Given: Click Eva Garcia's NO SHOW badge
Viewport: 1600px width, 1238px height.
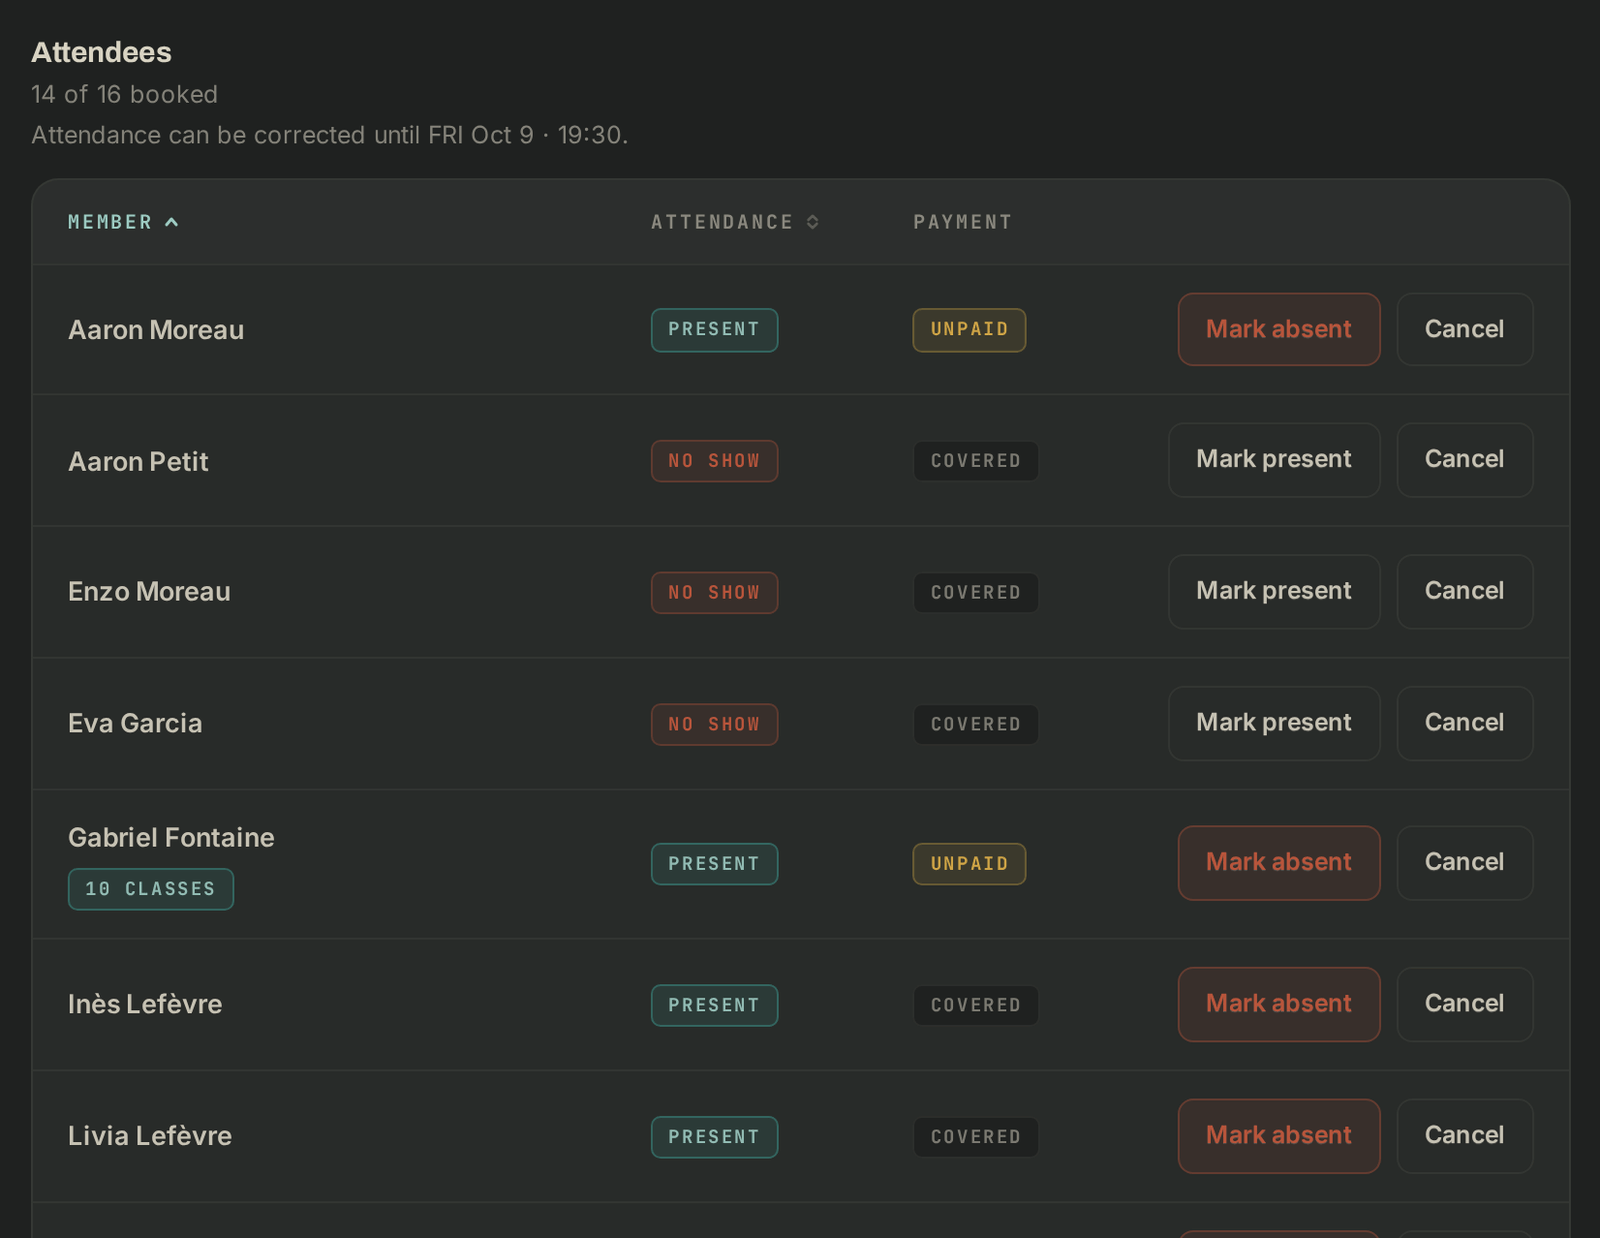Looking at the screenshot, I should pyautogui.click(x=714, y=724).
